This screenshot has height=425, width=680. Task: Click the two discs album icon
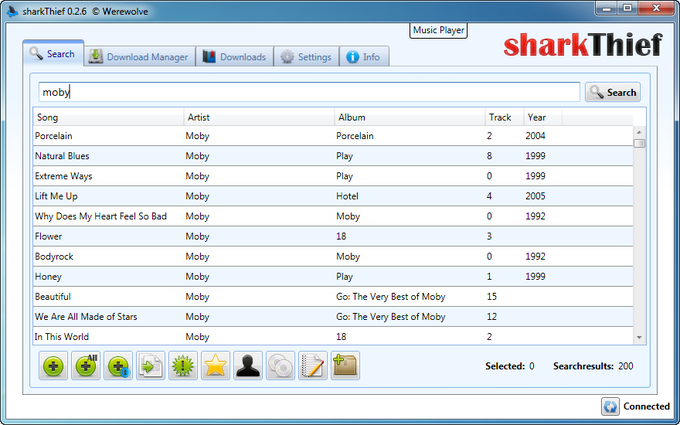(280, 366)
